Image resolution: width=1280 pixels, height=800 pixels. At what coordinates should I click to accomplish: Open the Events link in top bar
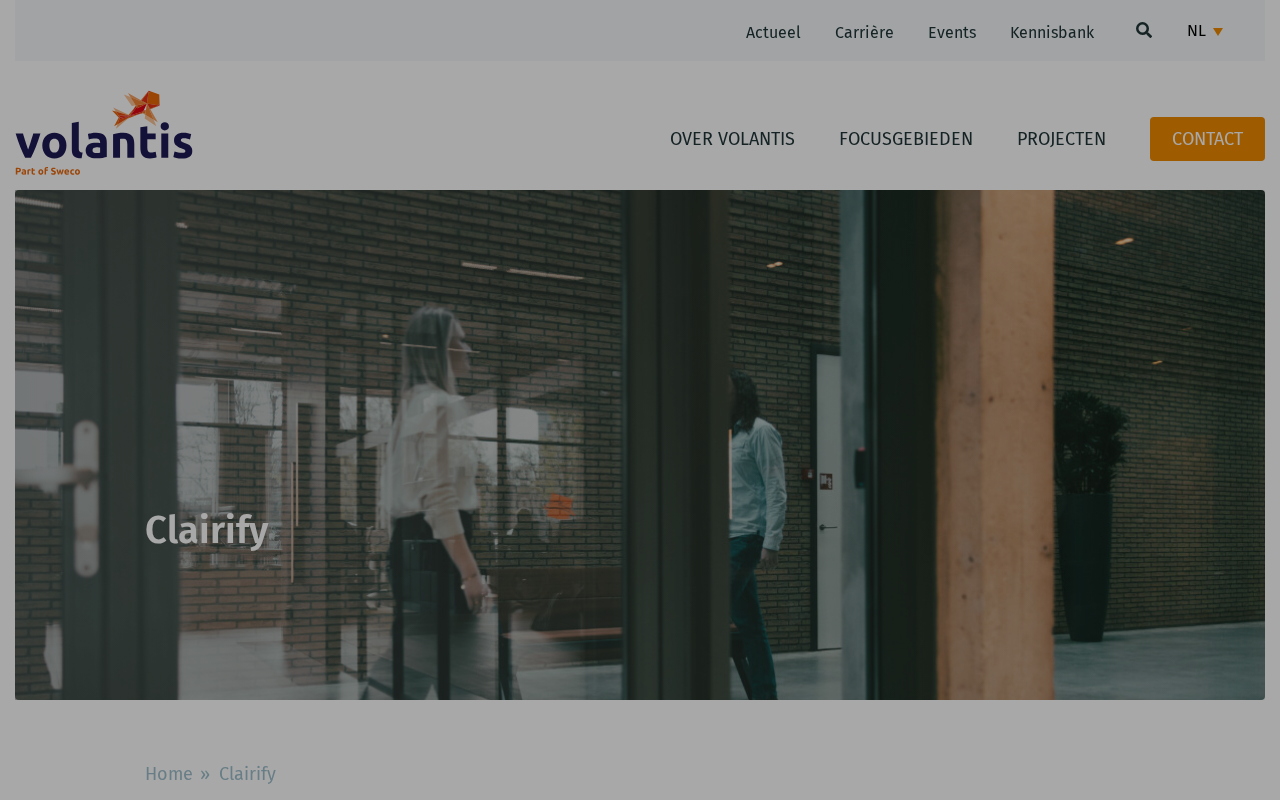click(952, 33)
